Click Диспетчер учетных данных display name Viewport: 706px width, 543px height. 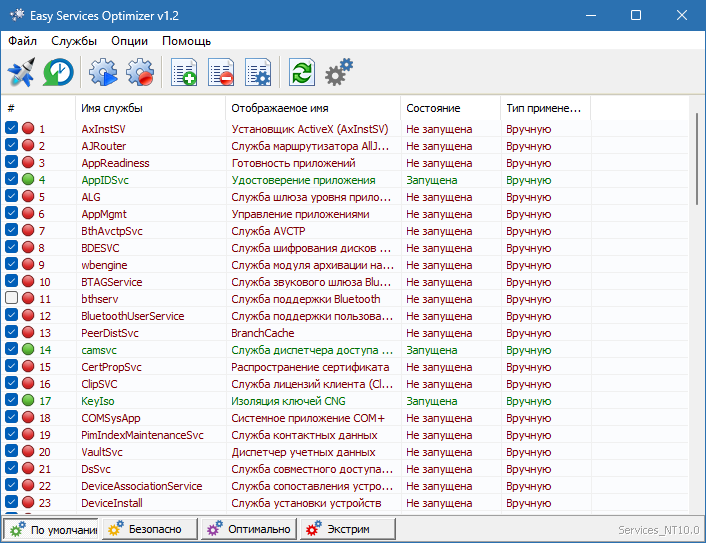point(303,452)
